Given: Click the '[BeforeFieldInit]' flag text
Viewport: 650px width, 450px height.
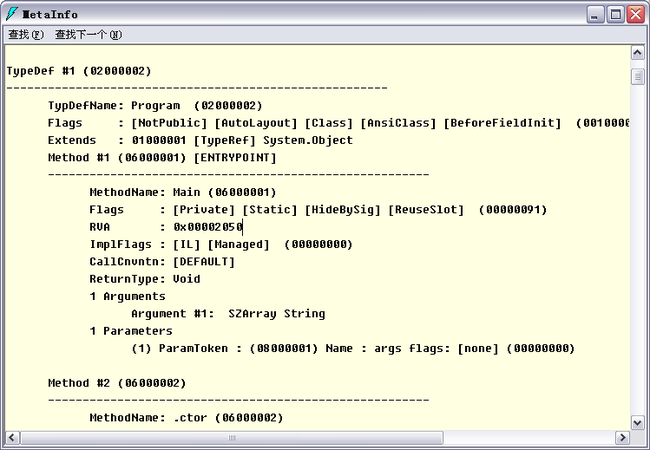Looking at the screenshot, I should coord(502,123).
